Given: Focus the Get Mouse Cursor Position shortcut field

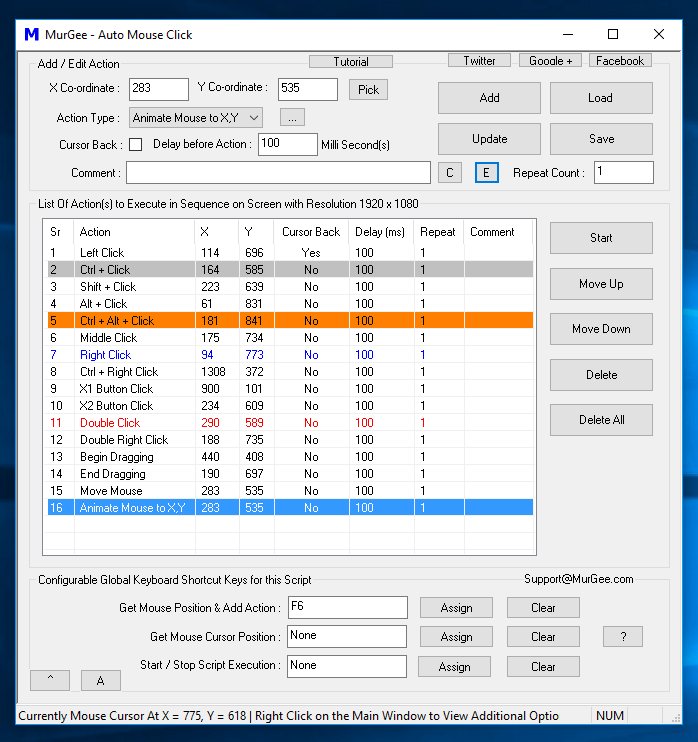Looking at the screenshot, I should [347, 636].
